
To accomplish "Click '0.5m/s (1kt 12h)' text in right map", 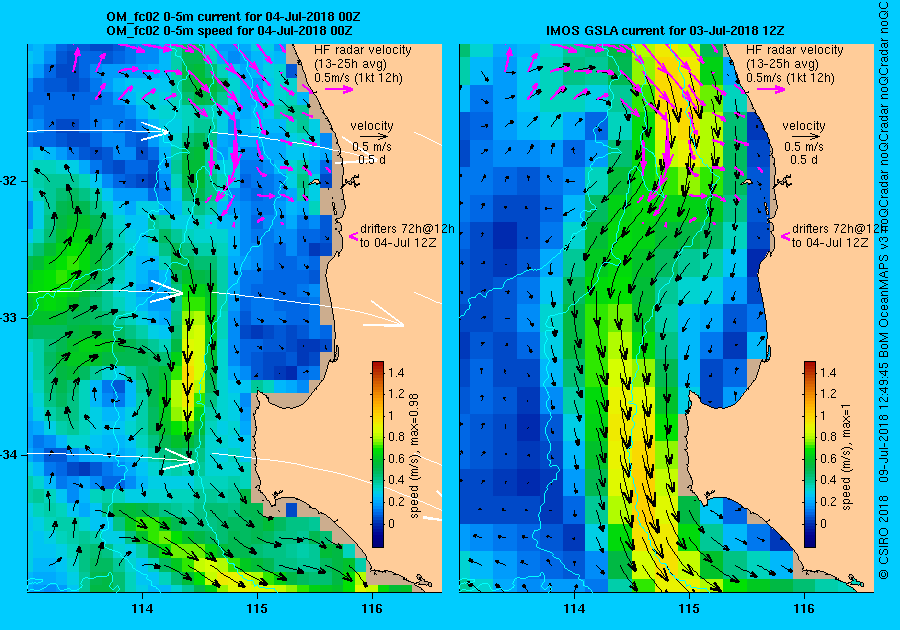I will pos(790,78).
